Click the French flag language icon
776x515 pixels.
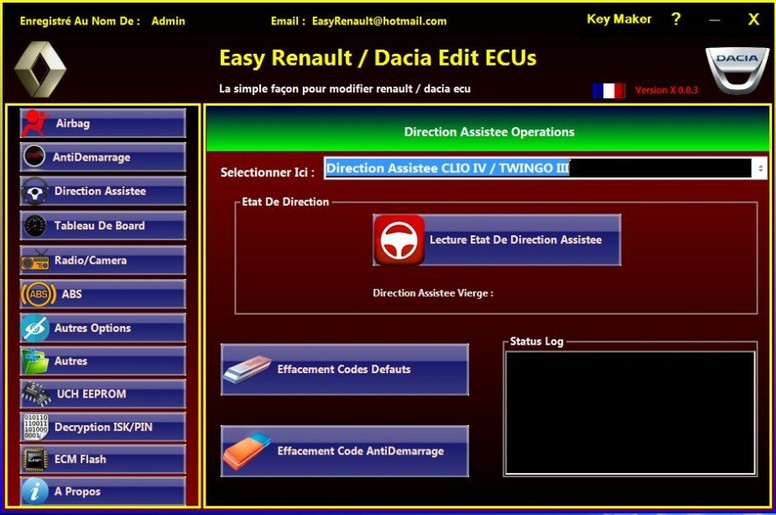609,91
